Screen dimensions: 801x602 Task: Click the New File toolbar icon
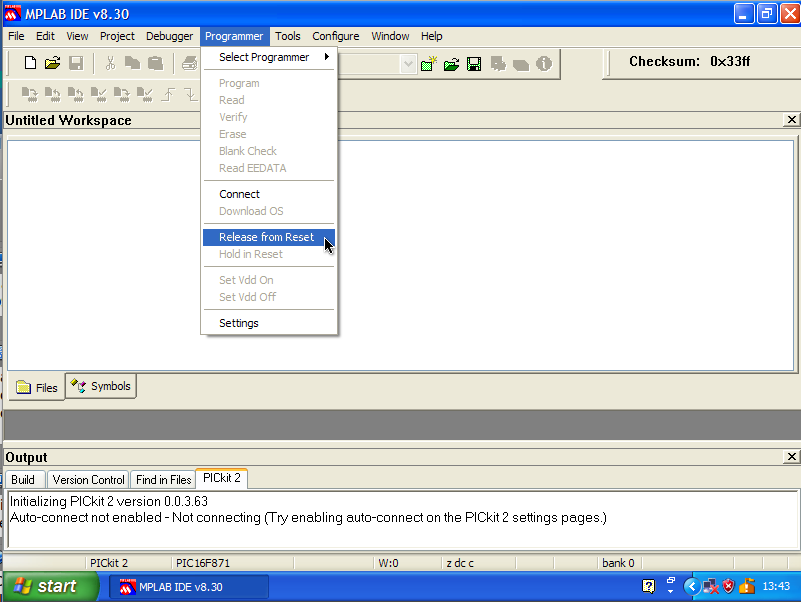[x=30, y=63]
